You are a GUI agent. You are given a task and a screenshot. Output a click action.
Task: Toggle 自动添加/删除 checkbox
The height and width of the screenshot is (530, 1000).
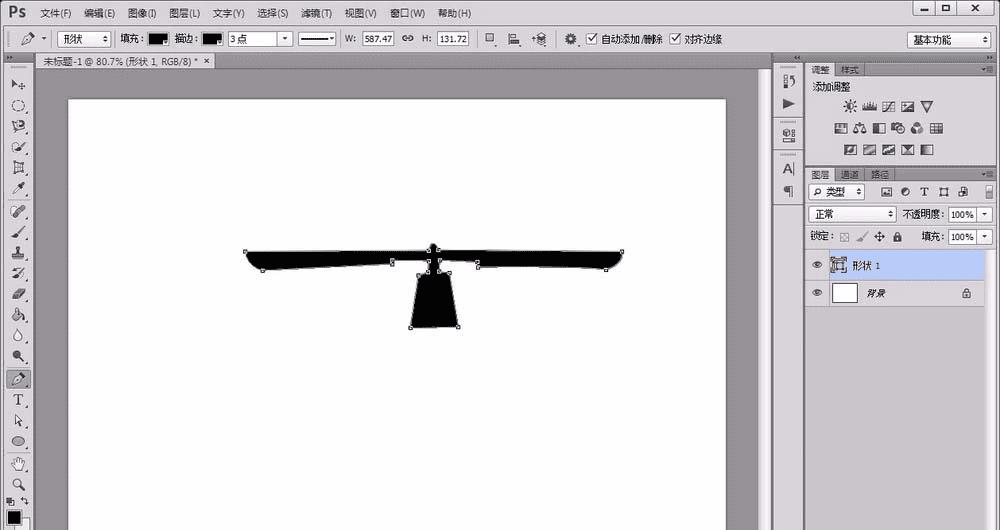tap(591, 39)
